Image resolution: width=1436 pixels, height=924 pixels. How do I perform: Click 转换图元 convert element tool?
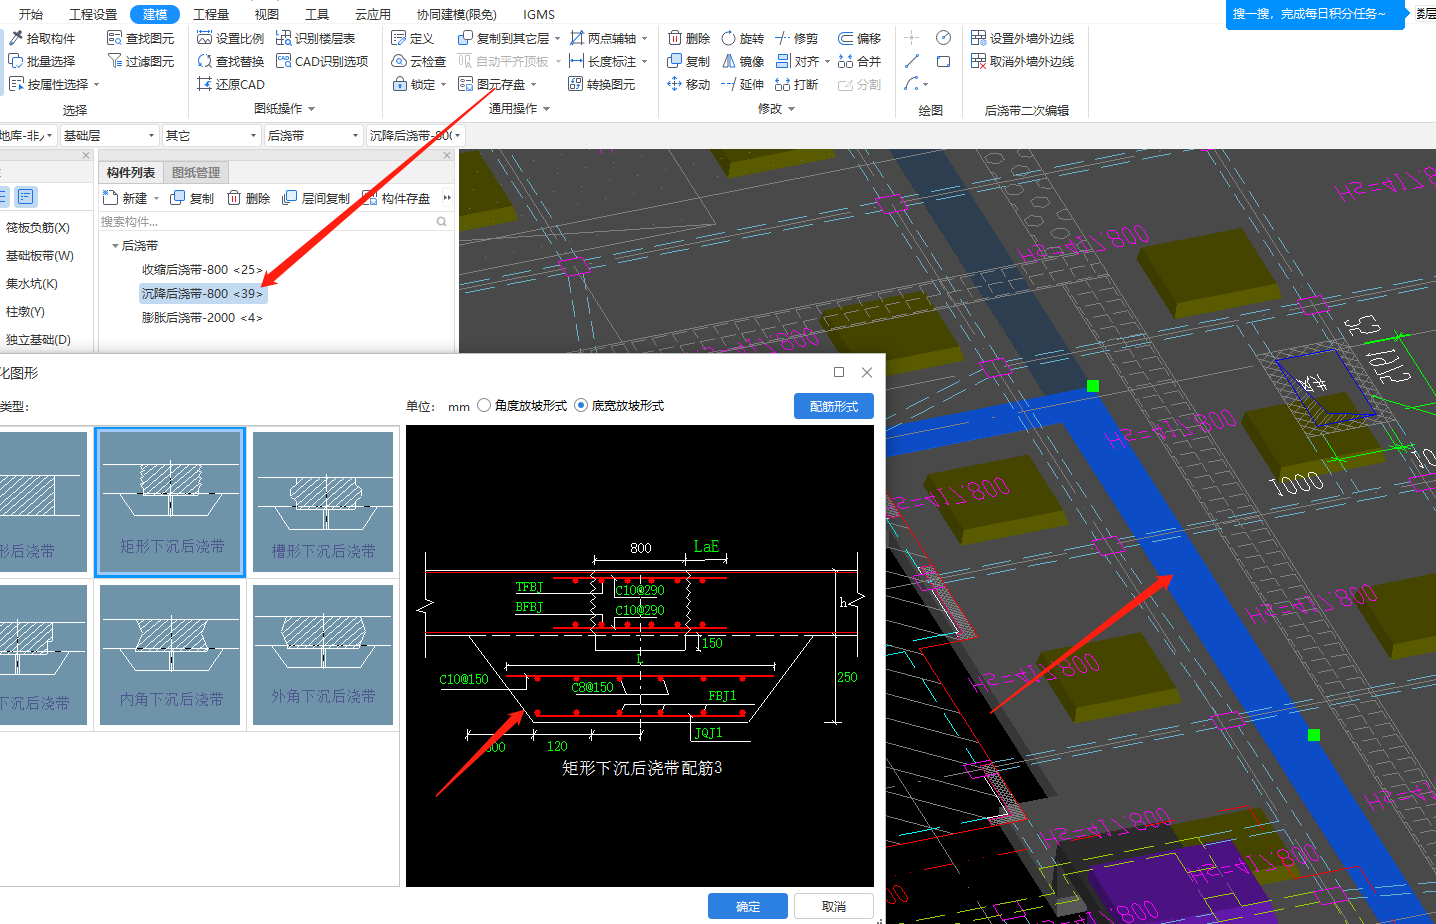(x=601, y=84)
